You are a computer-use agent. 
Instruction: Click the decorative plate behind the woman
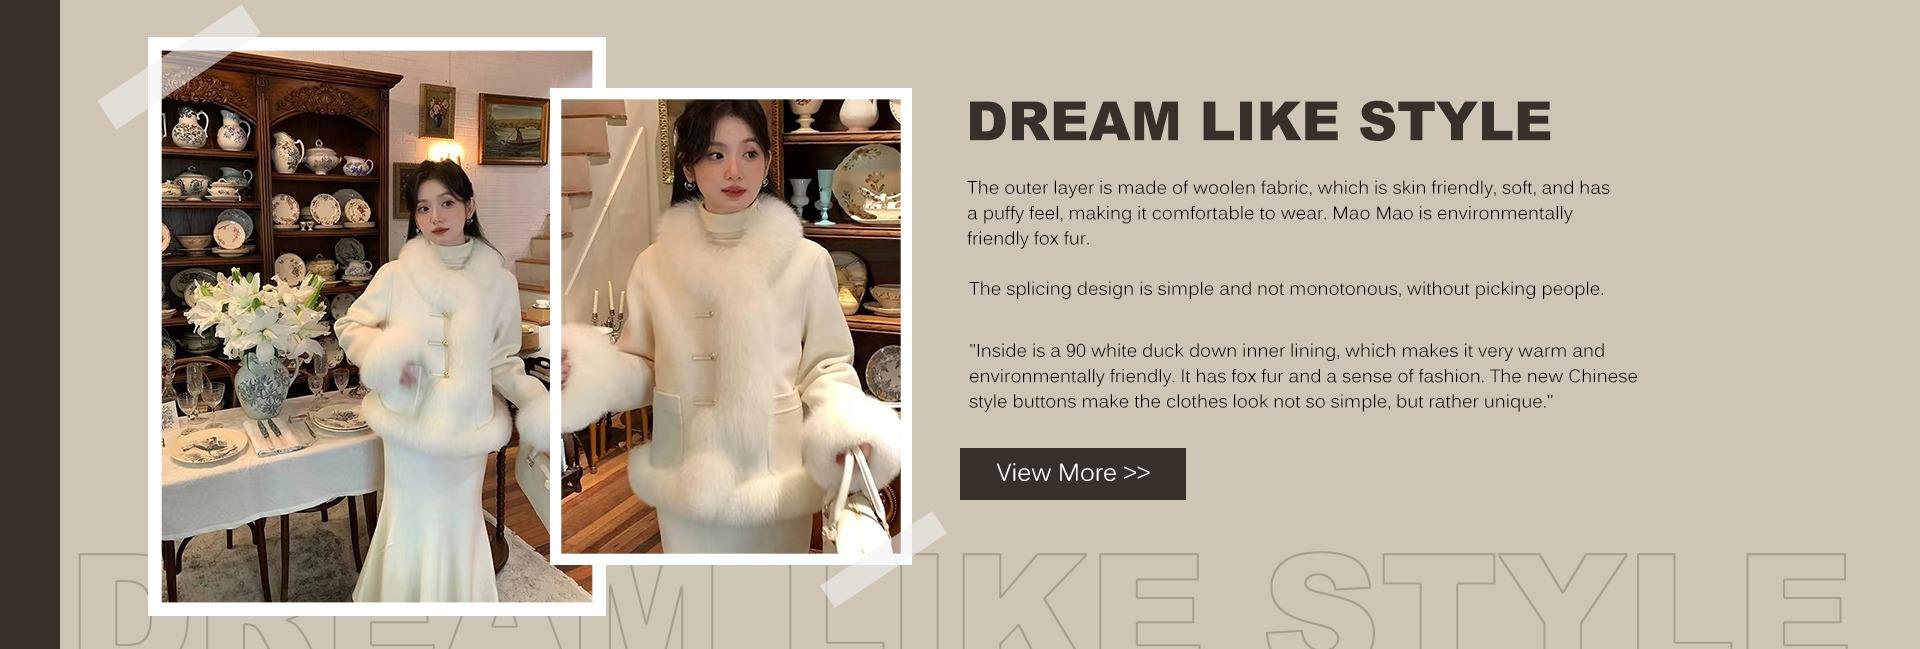[867, 182]
